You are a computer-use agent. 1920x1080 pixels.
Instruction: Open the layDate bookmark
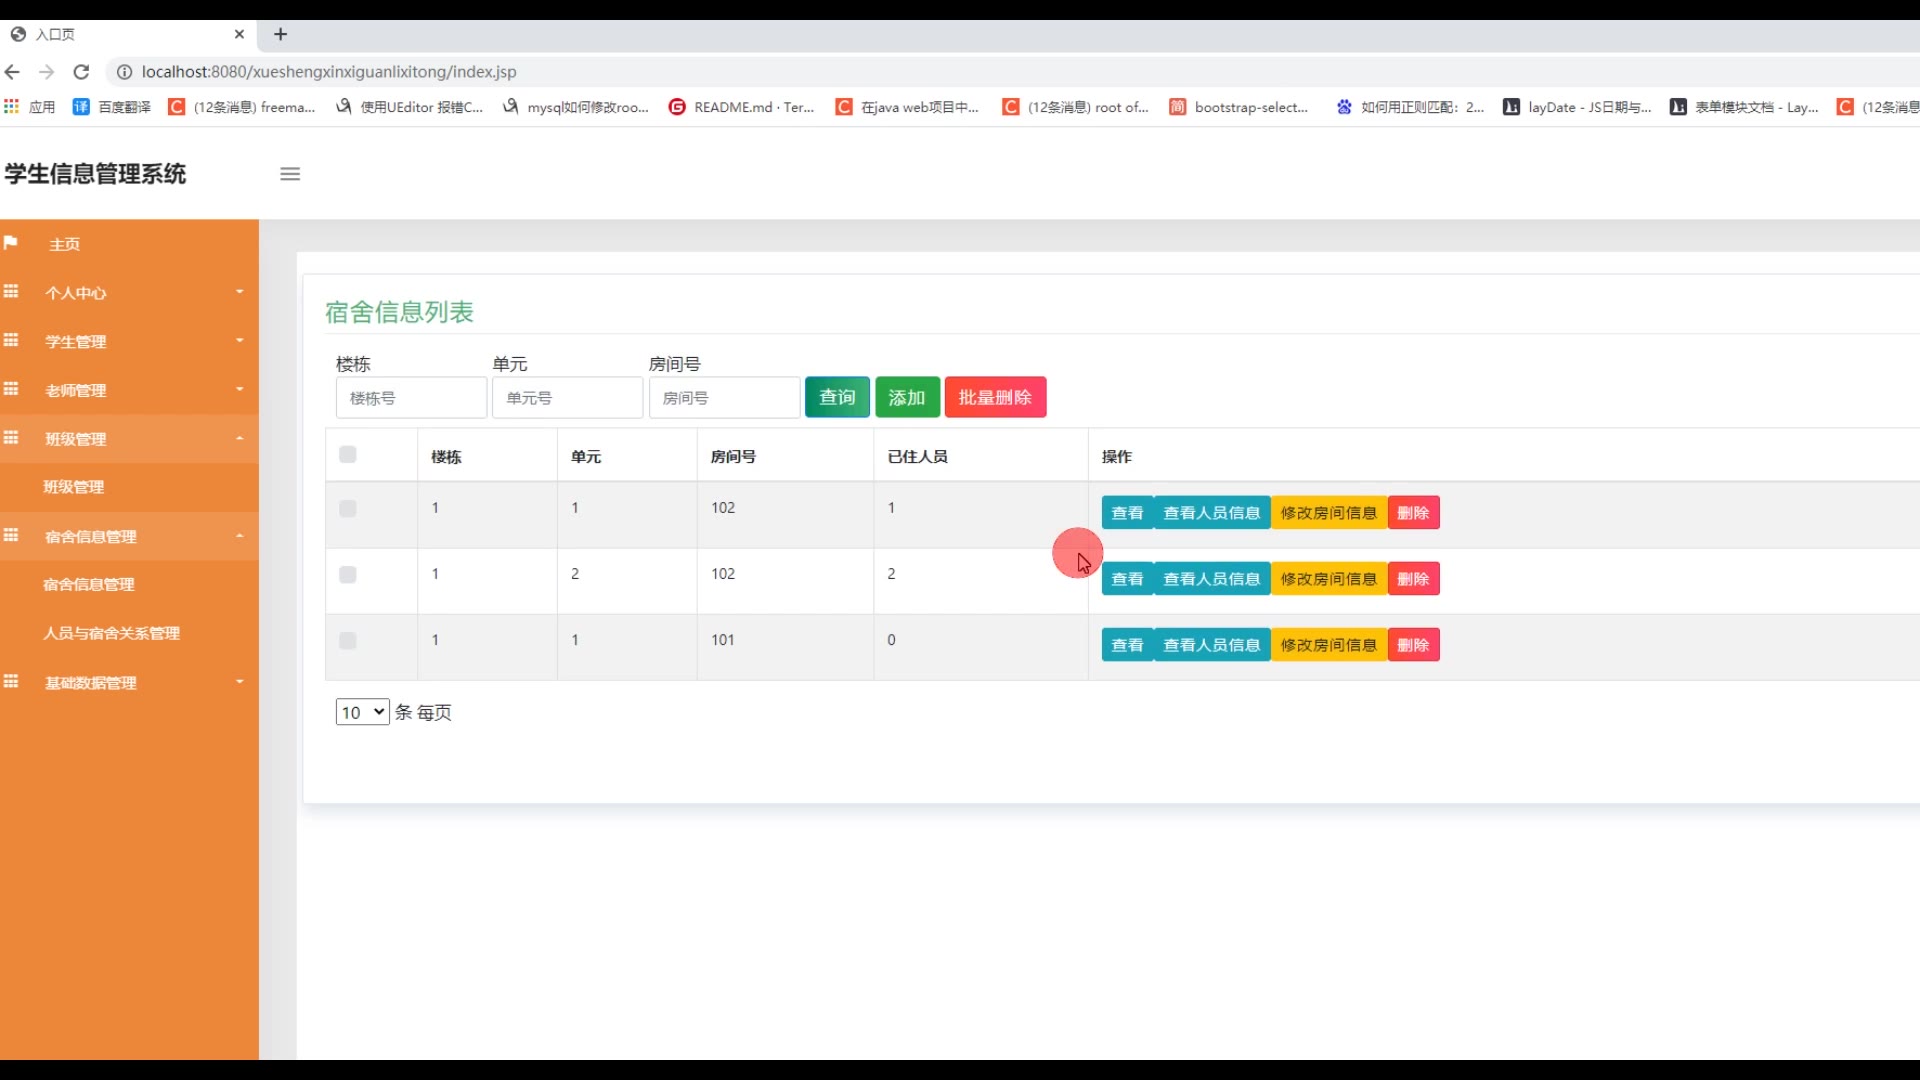[x=1577, y=107]
